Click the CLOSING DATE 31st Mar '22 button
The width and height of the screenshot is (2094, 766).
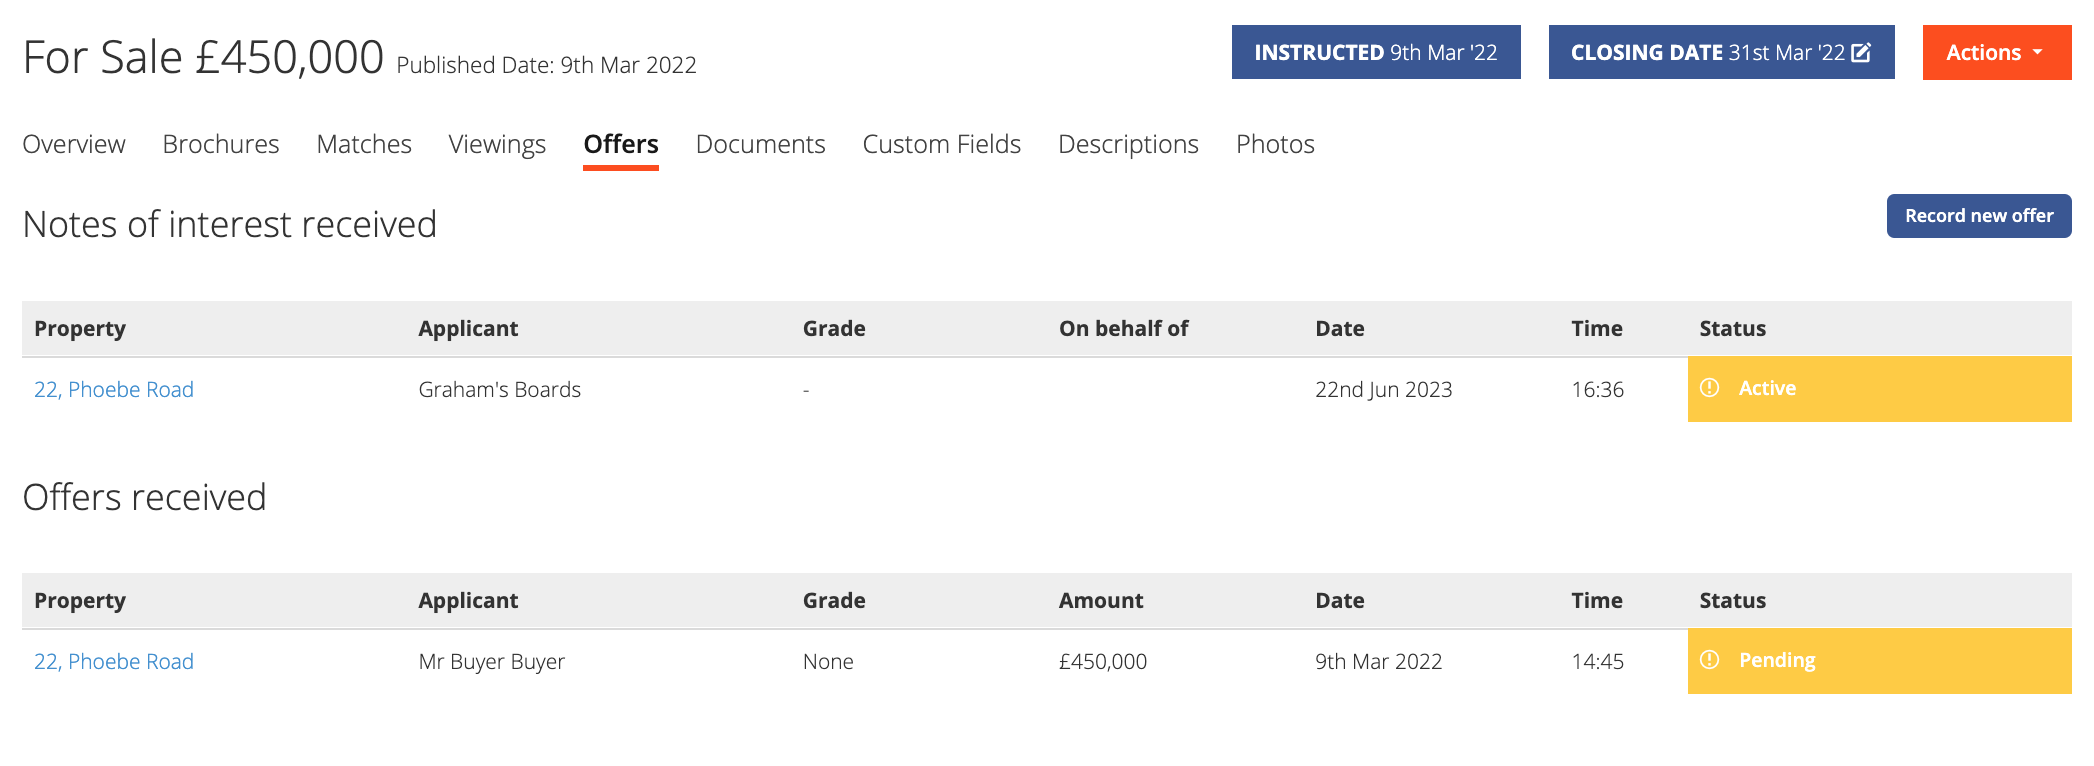tap(1721, 52)
